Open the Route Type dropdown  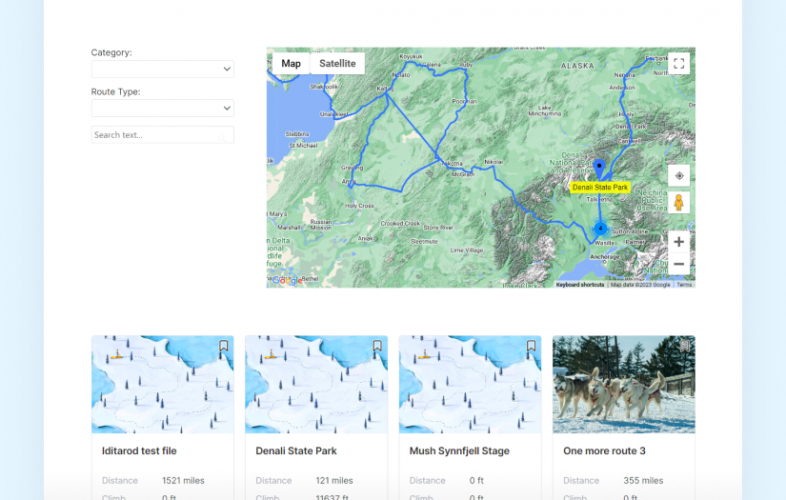(162, 108)
